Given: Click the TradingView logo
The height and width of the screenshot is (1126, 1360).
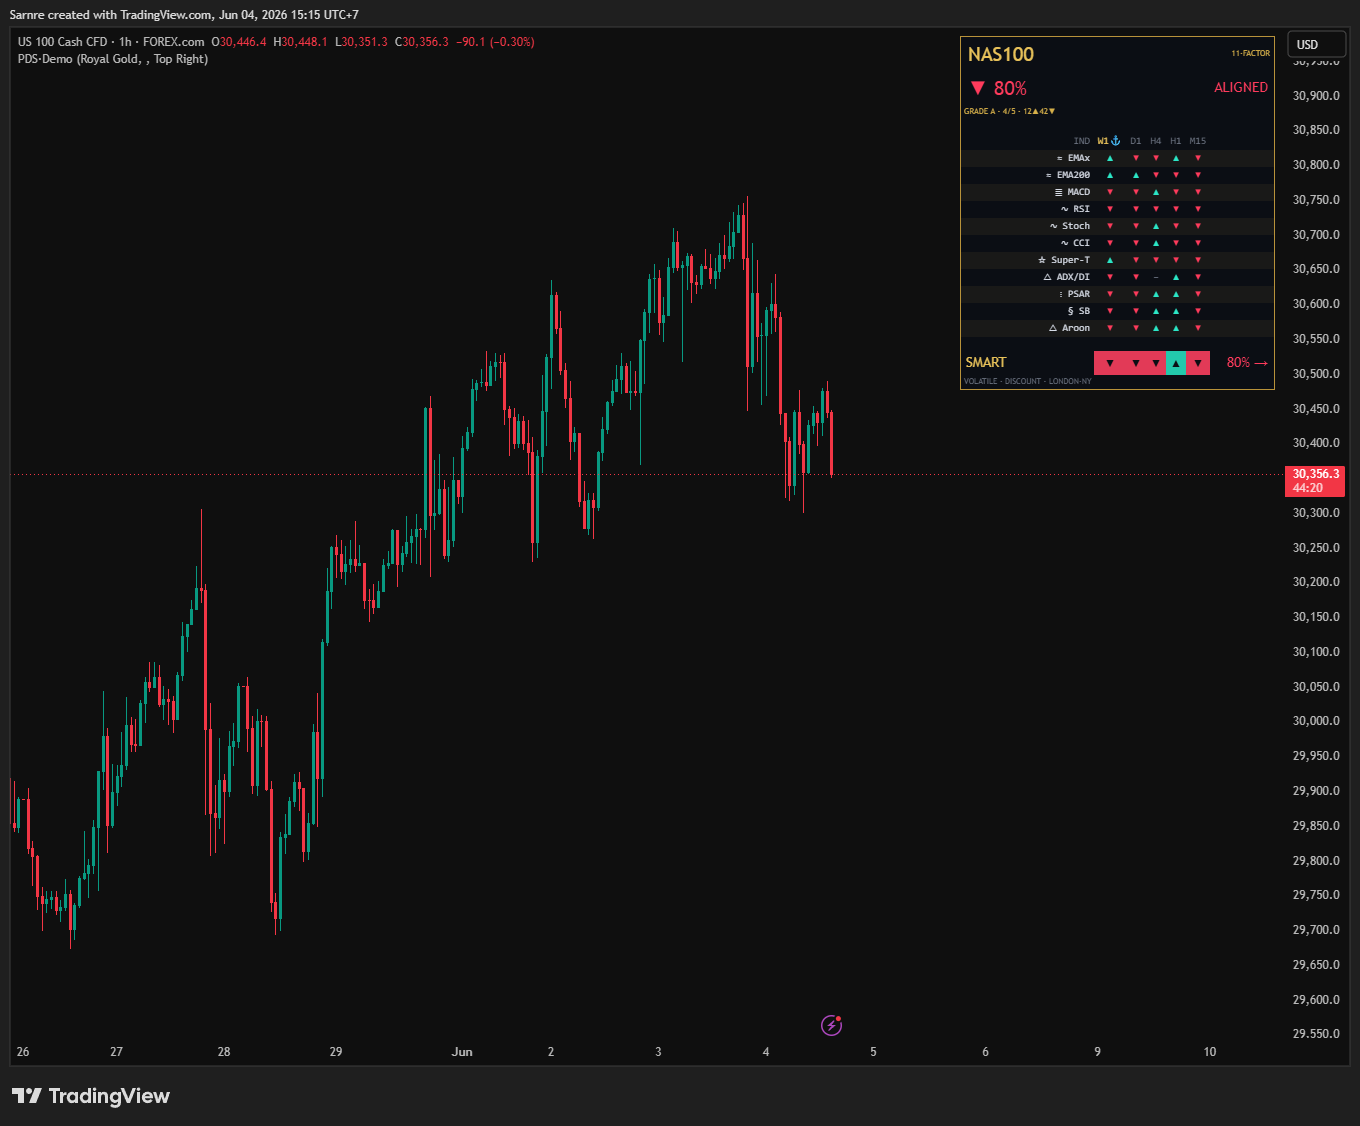Looking at the screenshot, I should pyautogui.click(x=91, y=1096).
